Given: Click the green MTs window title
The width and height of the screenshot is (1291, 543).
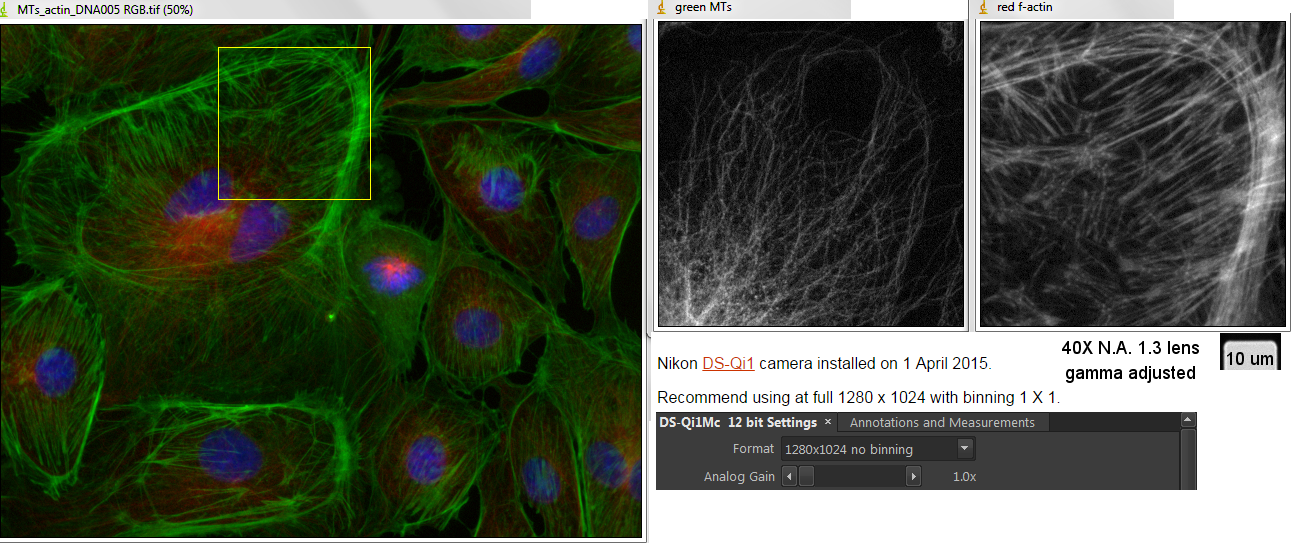Looking at the screenshot, I should [703, 8].
